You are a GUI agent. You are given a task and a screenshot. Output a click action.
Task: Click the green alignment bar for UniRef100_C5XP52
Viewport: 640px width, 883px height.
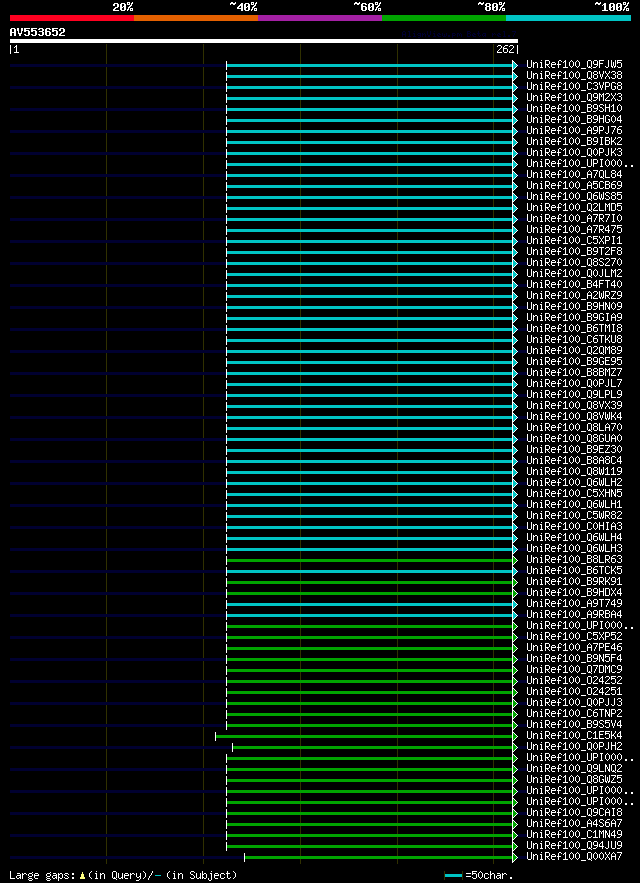(x=370, y=637)
